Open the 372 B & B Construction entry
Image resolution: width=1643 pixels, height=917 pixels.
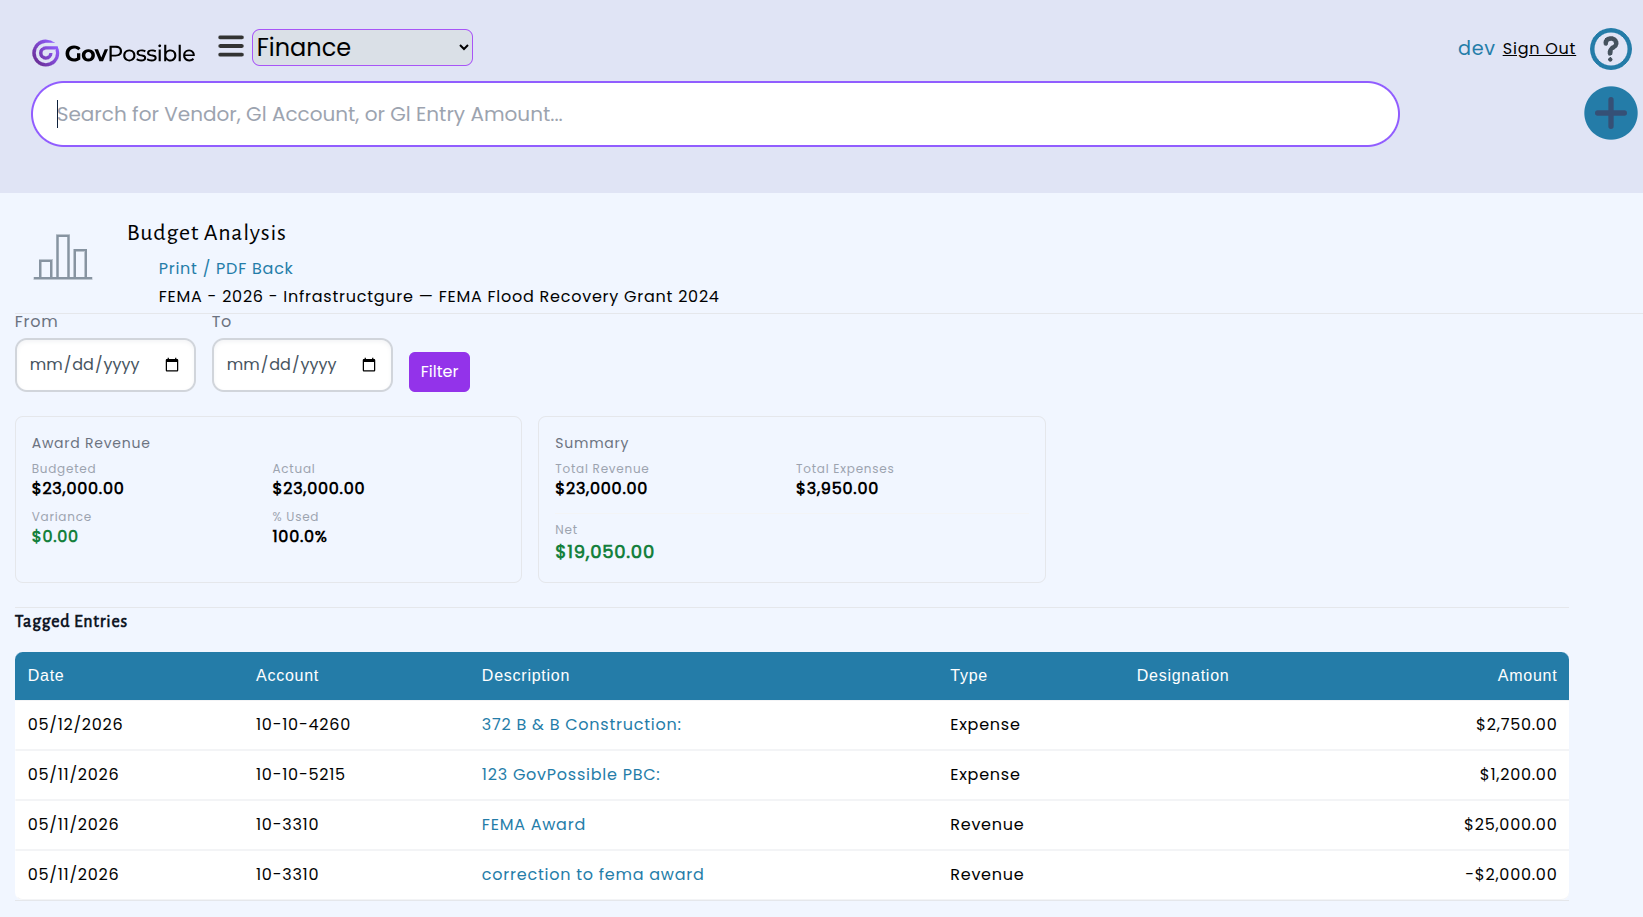pos(581,724)
